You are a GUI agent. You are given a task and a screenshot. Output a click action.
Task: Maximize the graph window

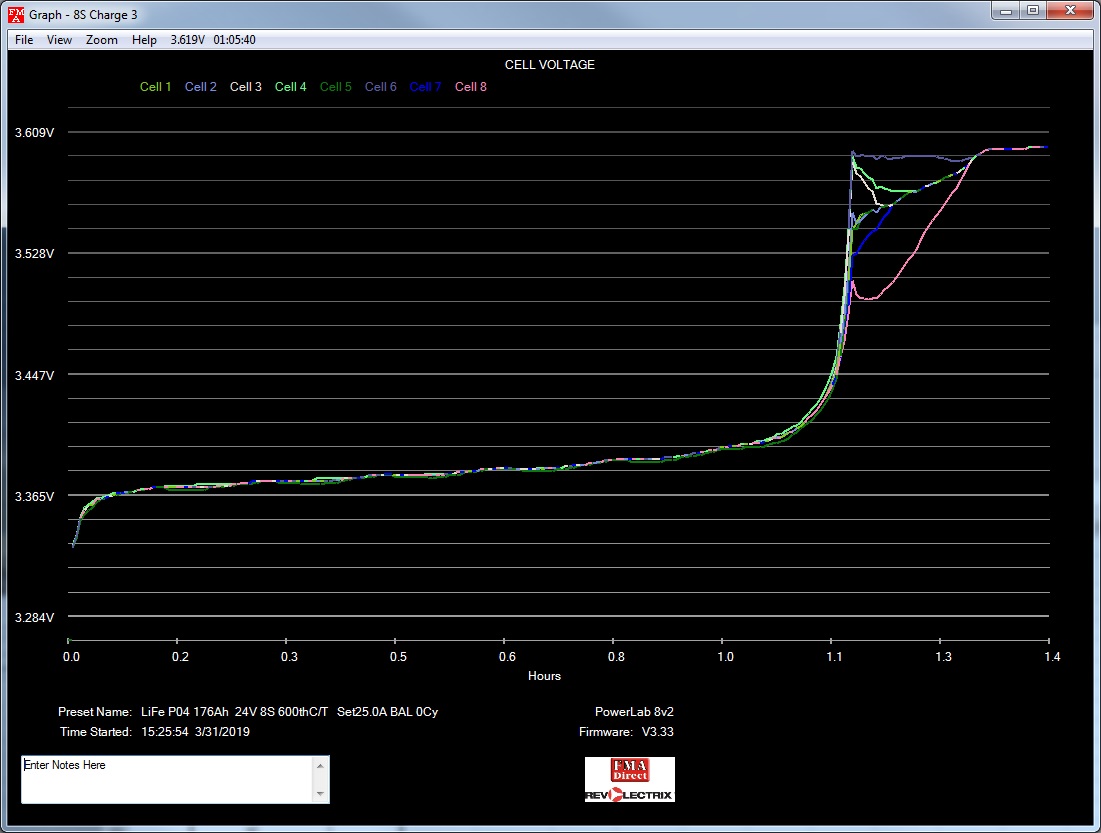(1033, 10)
